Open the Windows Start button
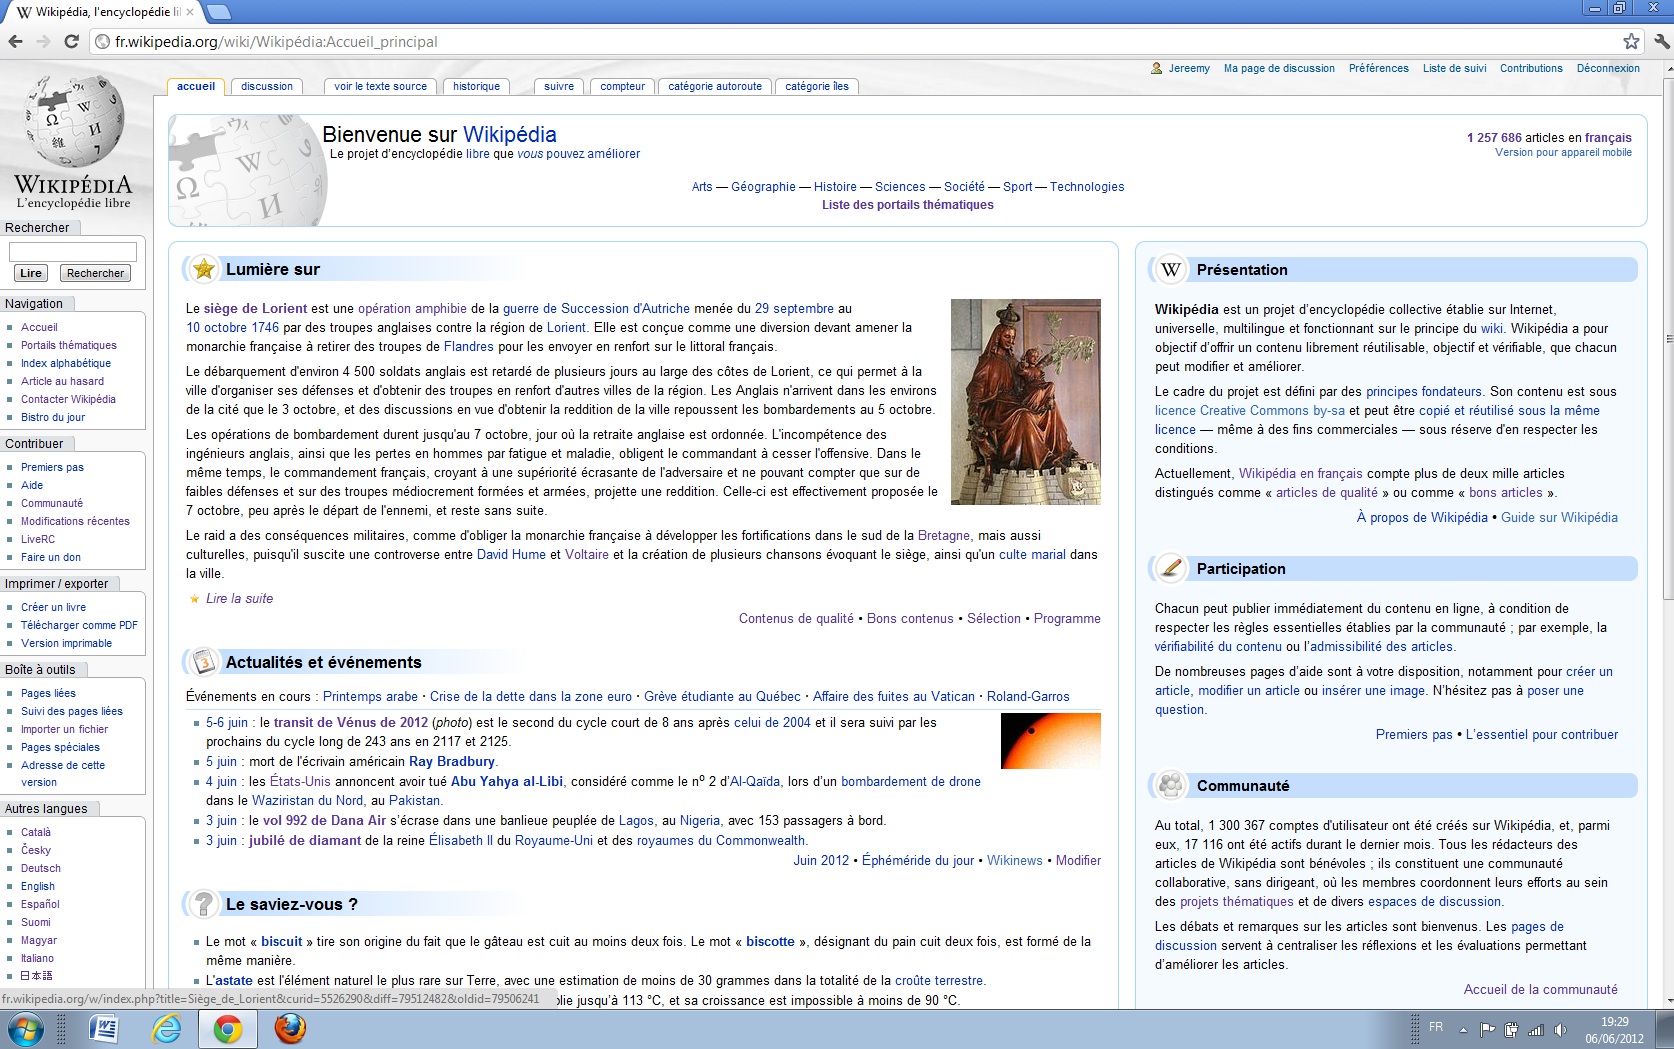Viewport: 1674px width, 1049px height. [x=26, y=1029]
